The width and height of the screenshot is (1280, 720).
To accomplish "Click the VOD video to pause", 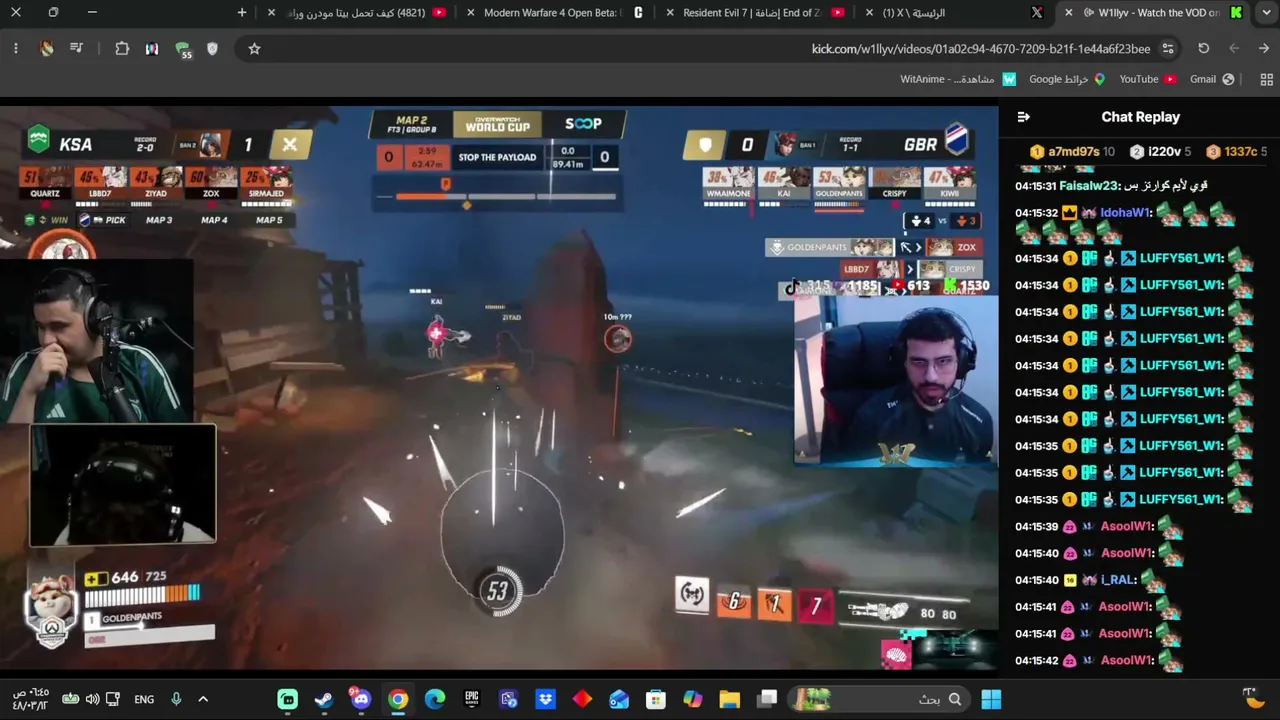I will [x=499, y=388].
